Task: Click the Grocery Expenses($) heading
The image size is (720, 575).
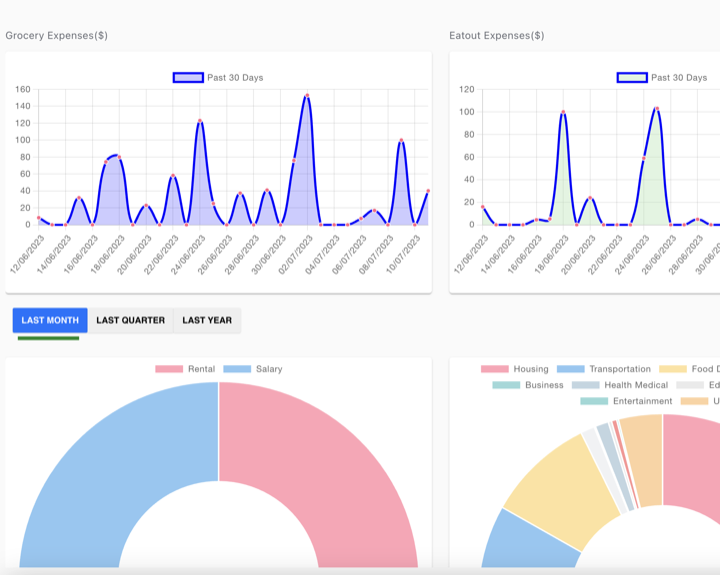Action: [56, 35]
